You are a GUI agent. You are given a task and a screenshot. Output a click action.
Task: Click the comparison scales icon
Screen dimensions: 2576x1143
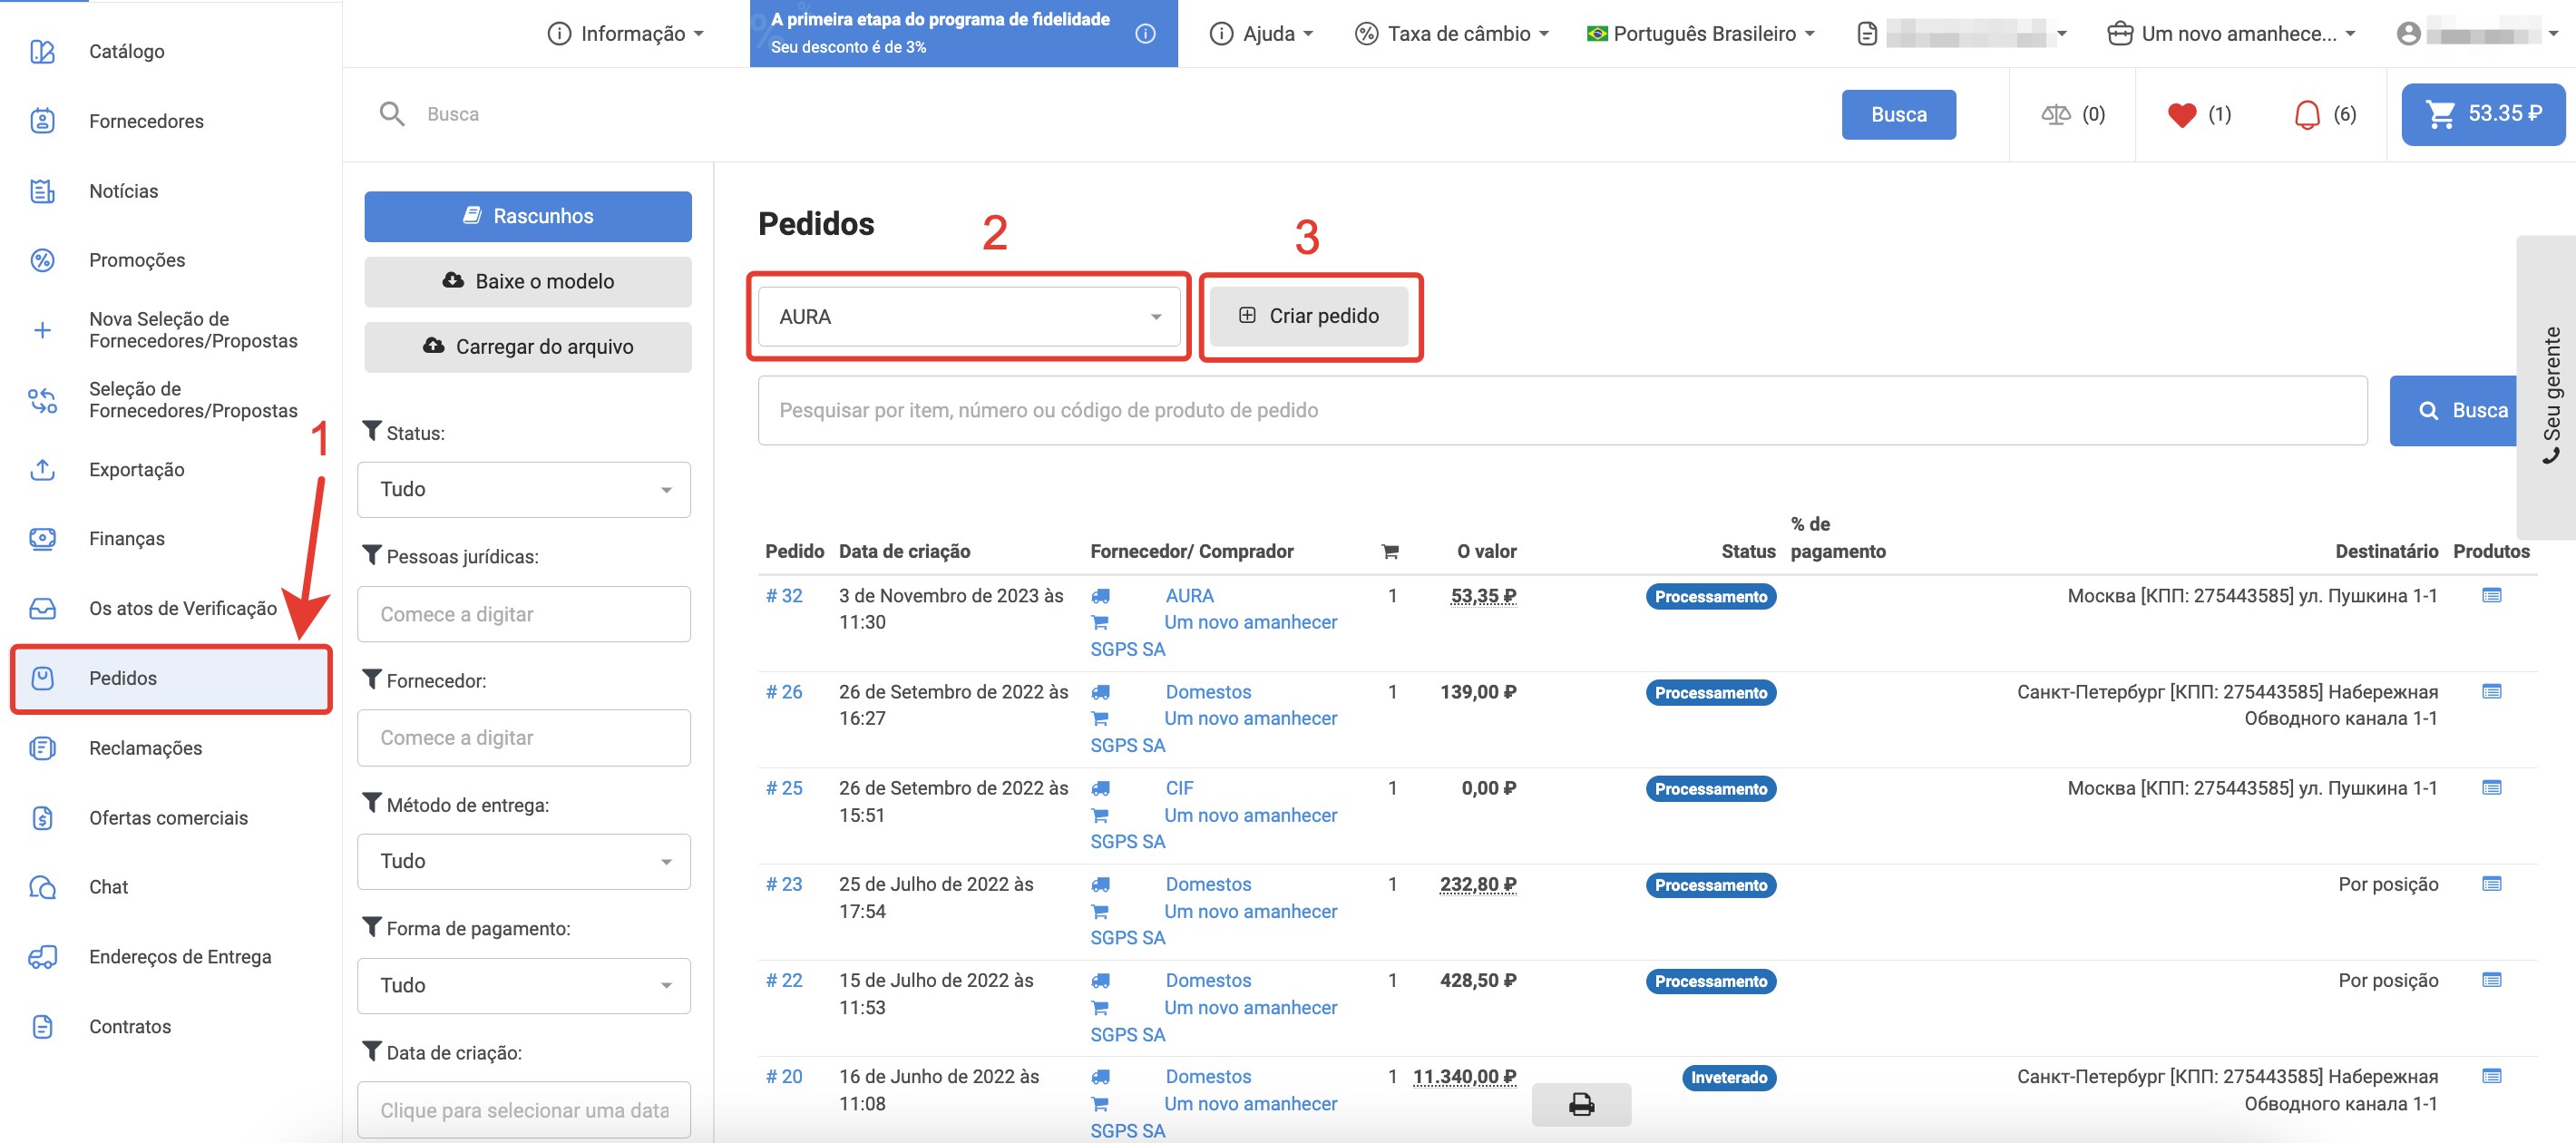click(2055, 115)
